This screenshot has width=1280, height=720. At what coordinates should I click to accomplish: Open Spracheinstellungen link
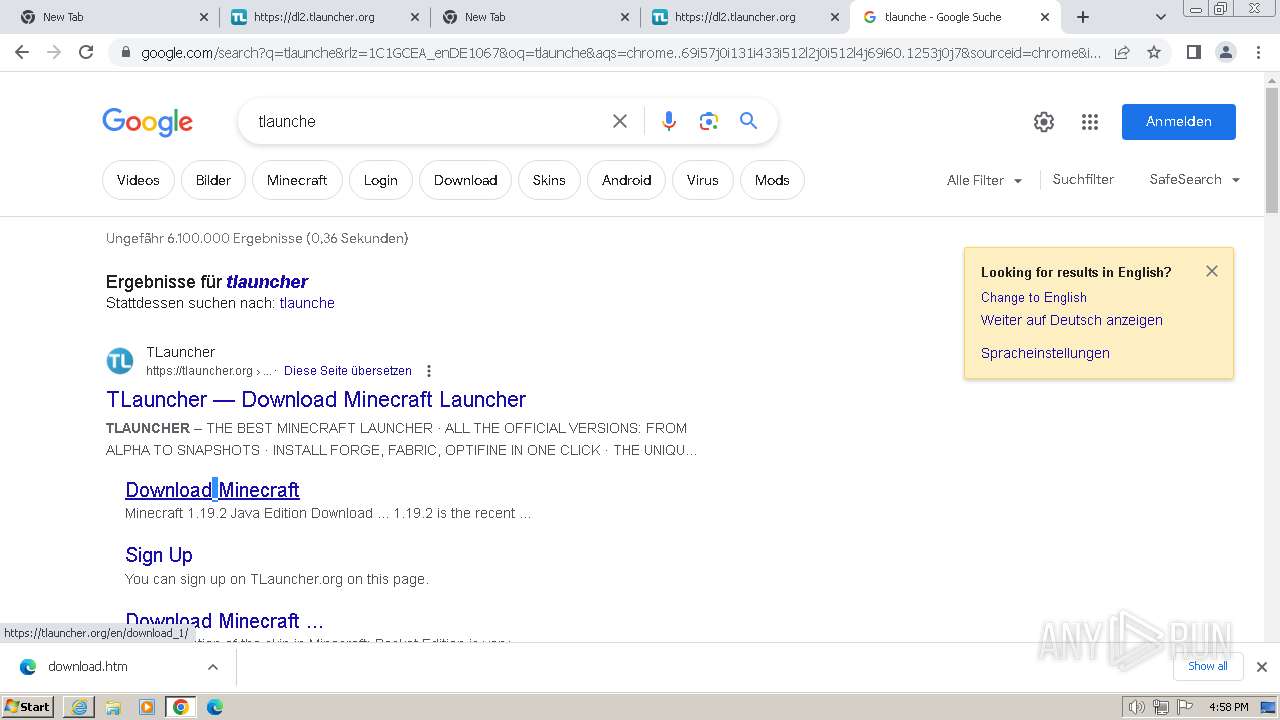(x=1045, y=353)
